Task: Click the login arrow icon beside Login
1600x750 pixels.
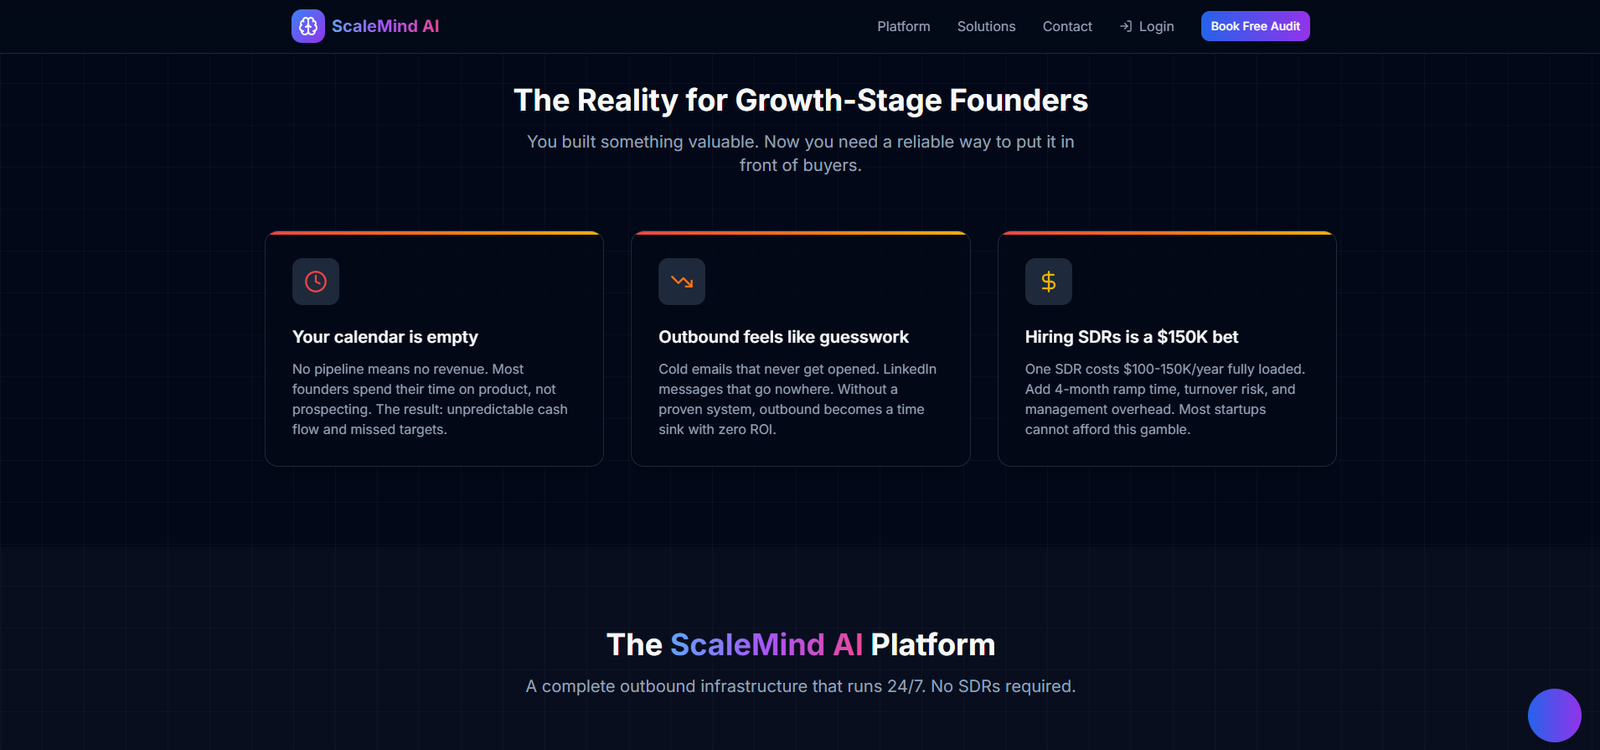Action: (1125, 26)
